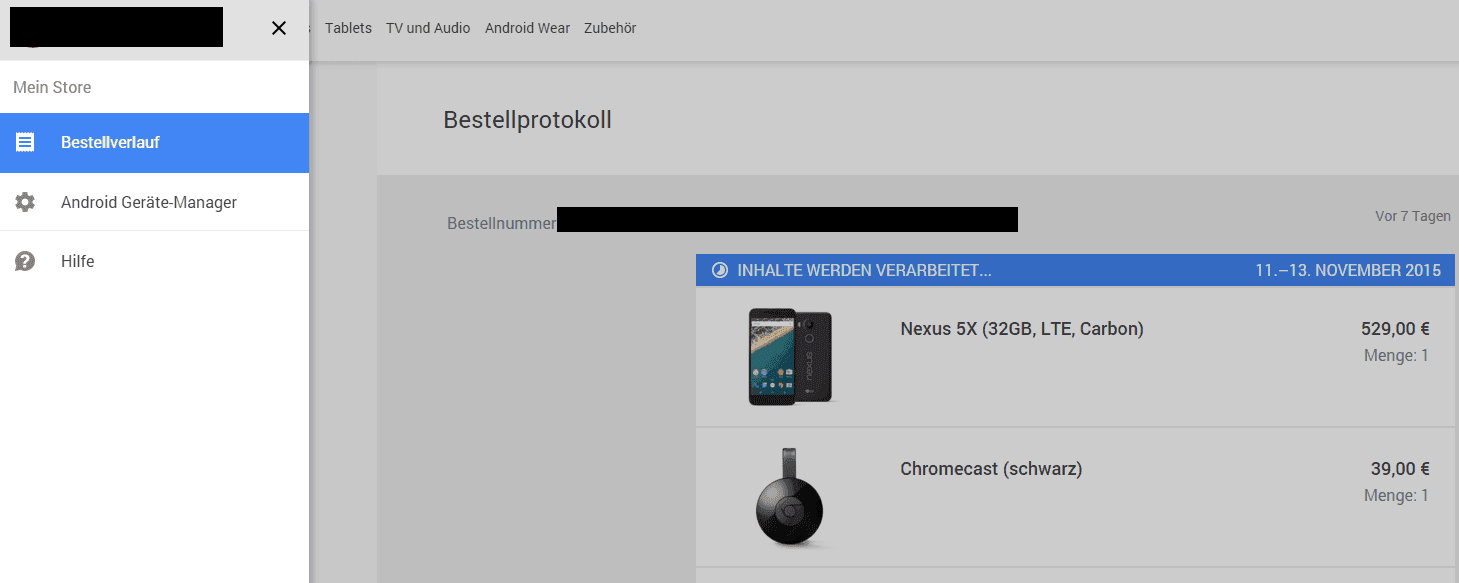Screen dimensions: 1459x583
Task: Open Nexus 5X (32GB, LTE, Carbon) link
Action: tap(1022, 328)
